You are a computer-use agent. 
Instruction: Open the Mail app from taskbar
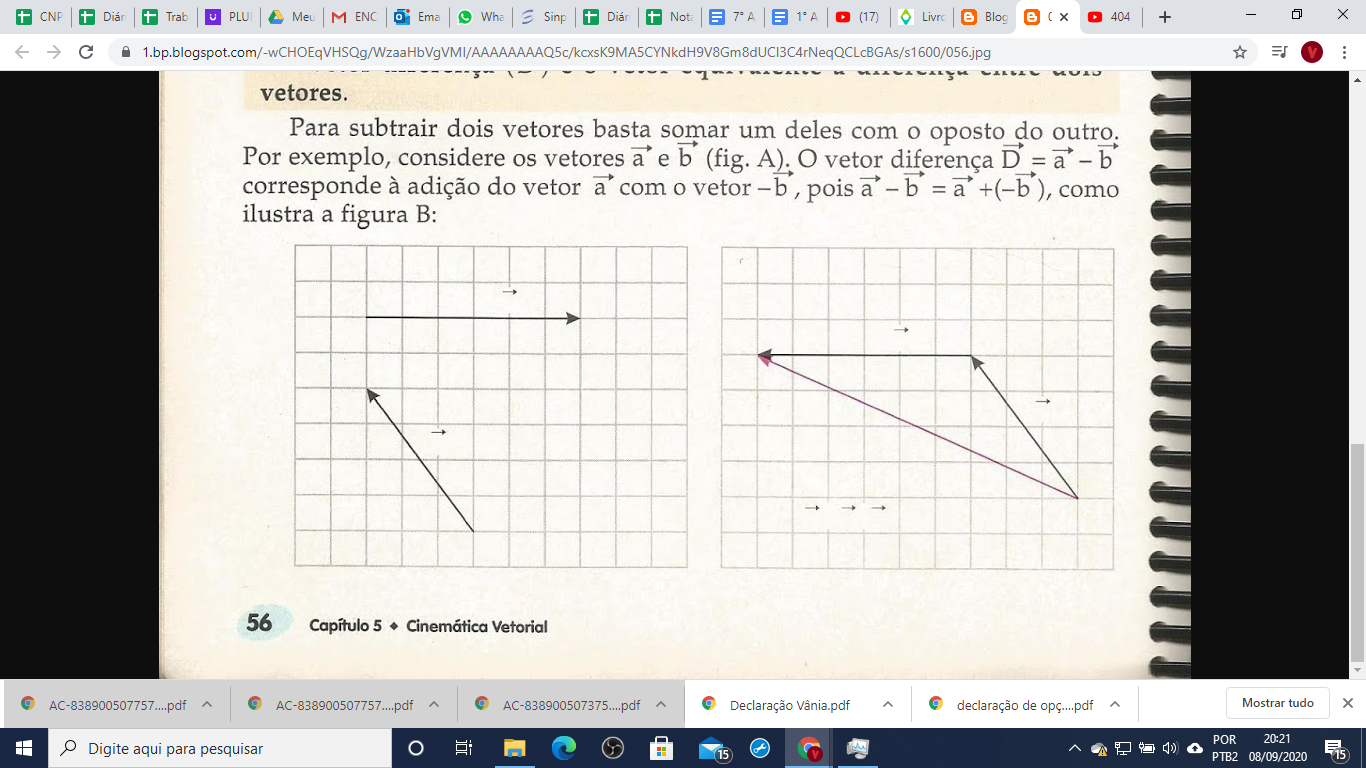[x=712, y=748]
